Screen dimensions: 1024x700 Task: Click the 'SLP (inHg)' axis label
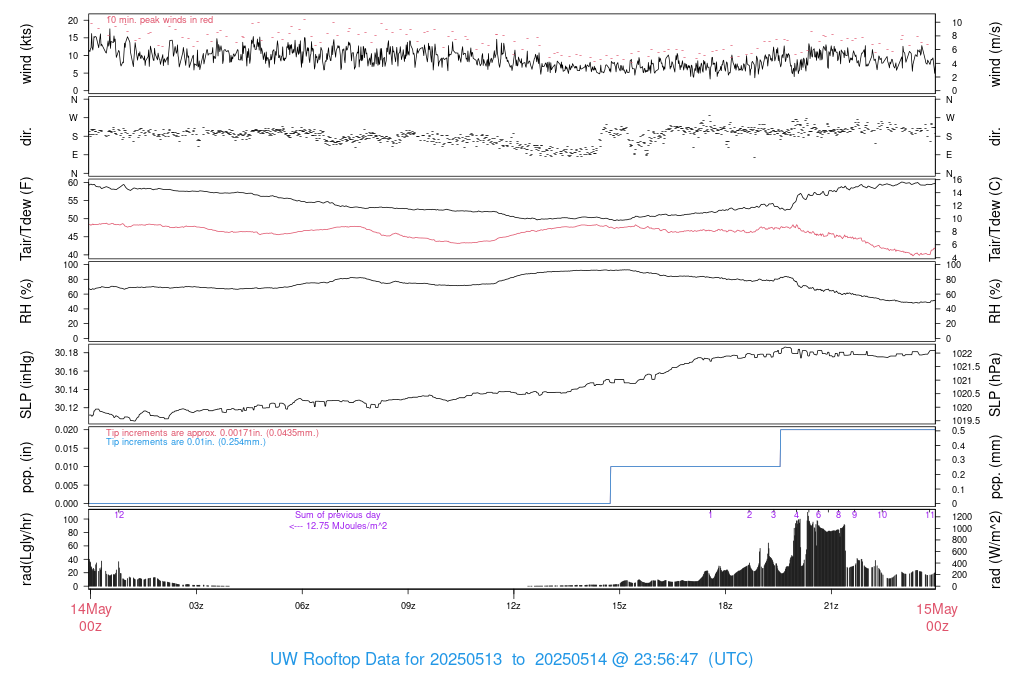27,385
